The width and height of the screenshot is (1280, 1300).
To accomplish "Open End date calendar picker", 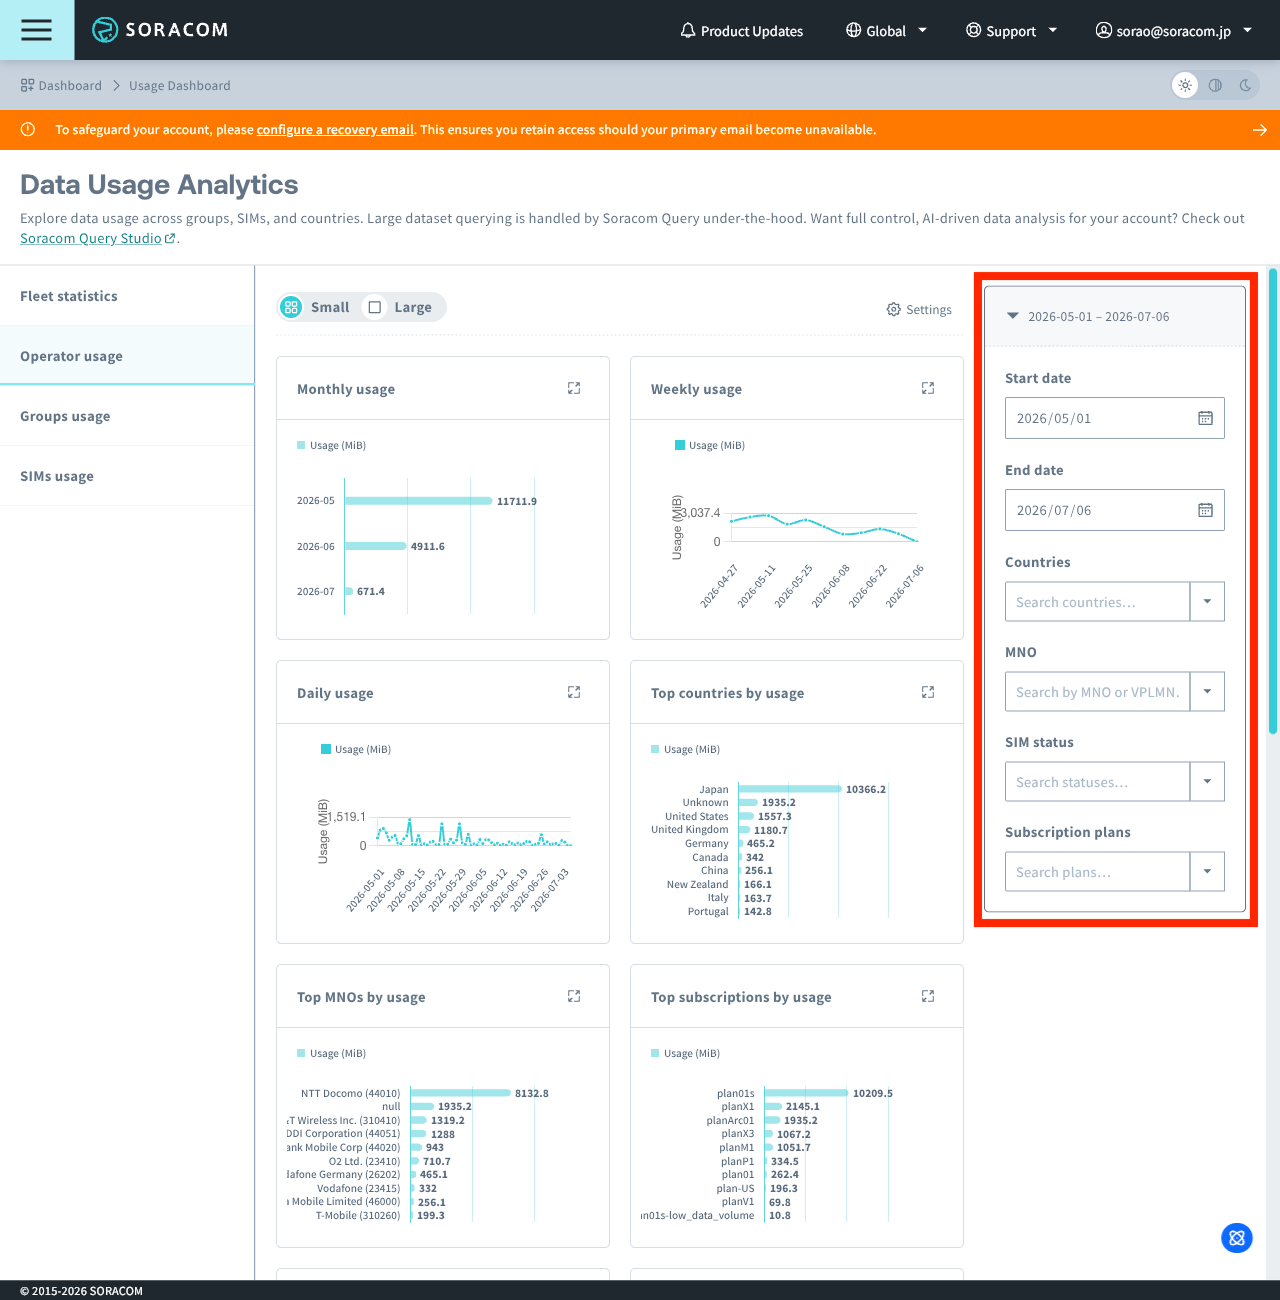I will (x=1206, y=510).
